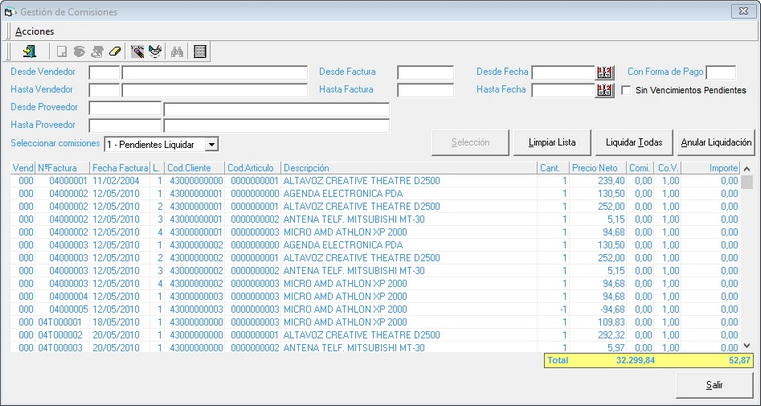The width and height of the screenshot is (761, 406).
Task: Click the grayed-out icon right of the blank page icon
Action: coord(79,51)
